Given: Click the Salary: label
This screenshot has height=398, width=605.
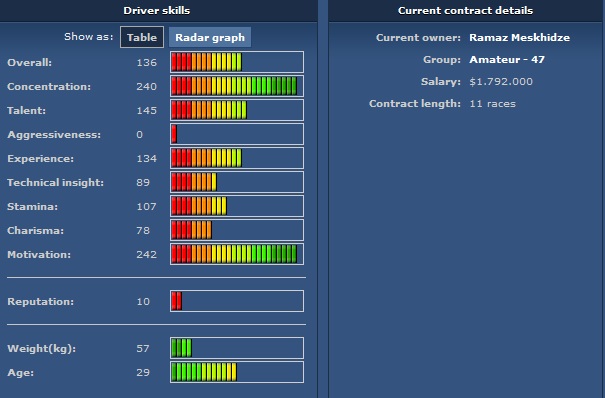Looking at the screenshot, I should (441, 81).
